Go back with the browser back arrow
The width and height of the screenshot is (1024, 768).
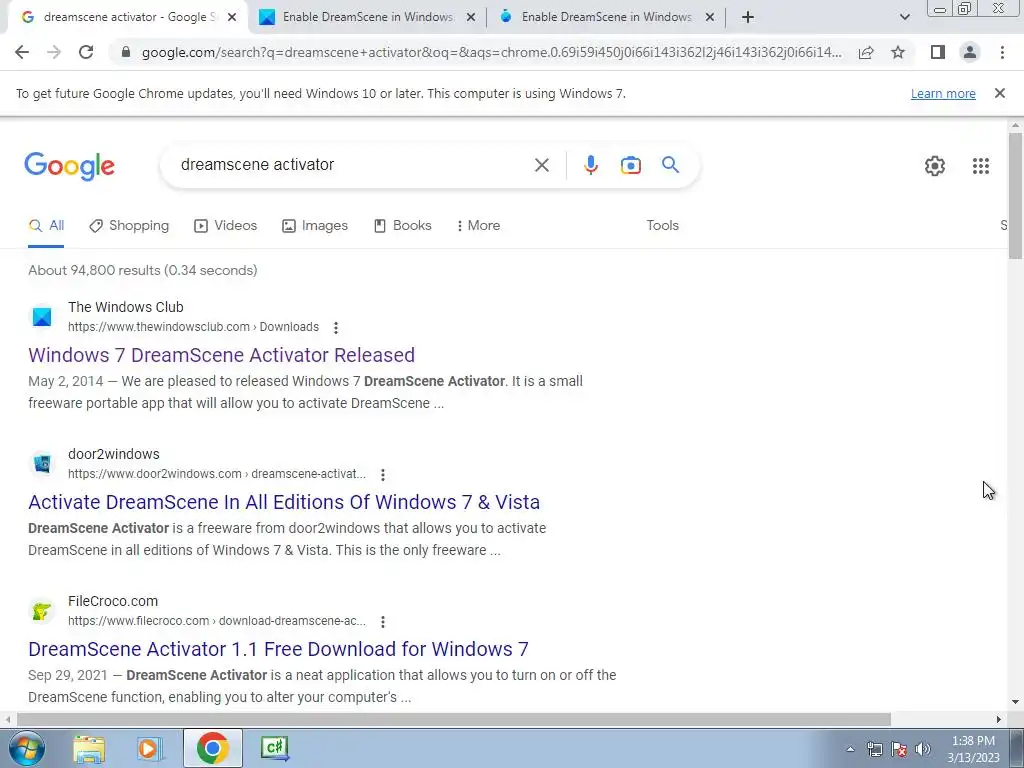click(22, 52)
